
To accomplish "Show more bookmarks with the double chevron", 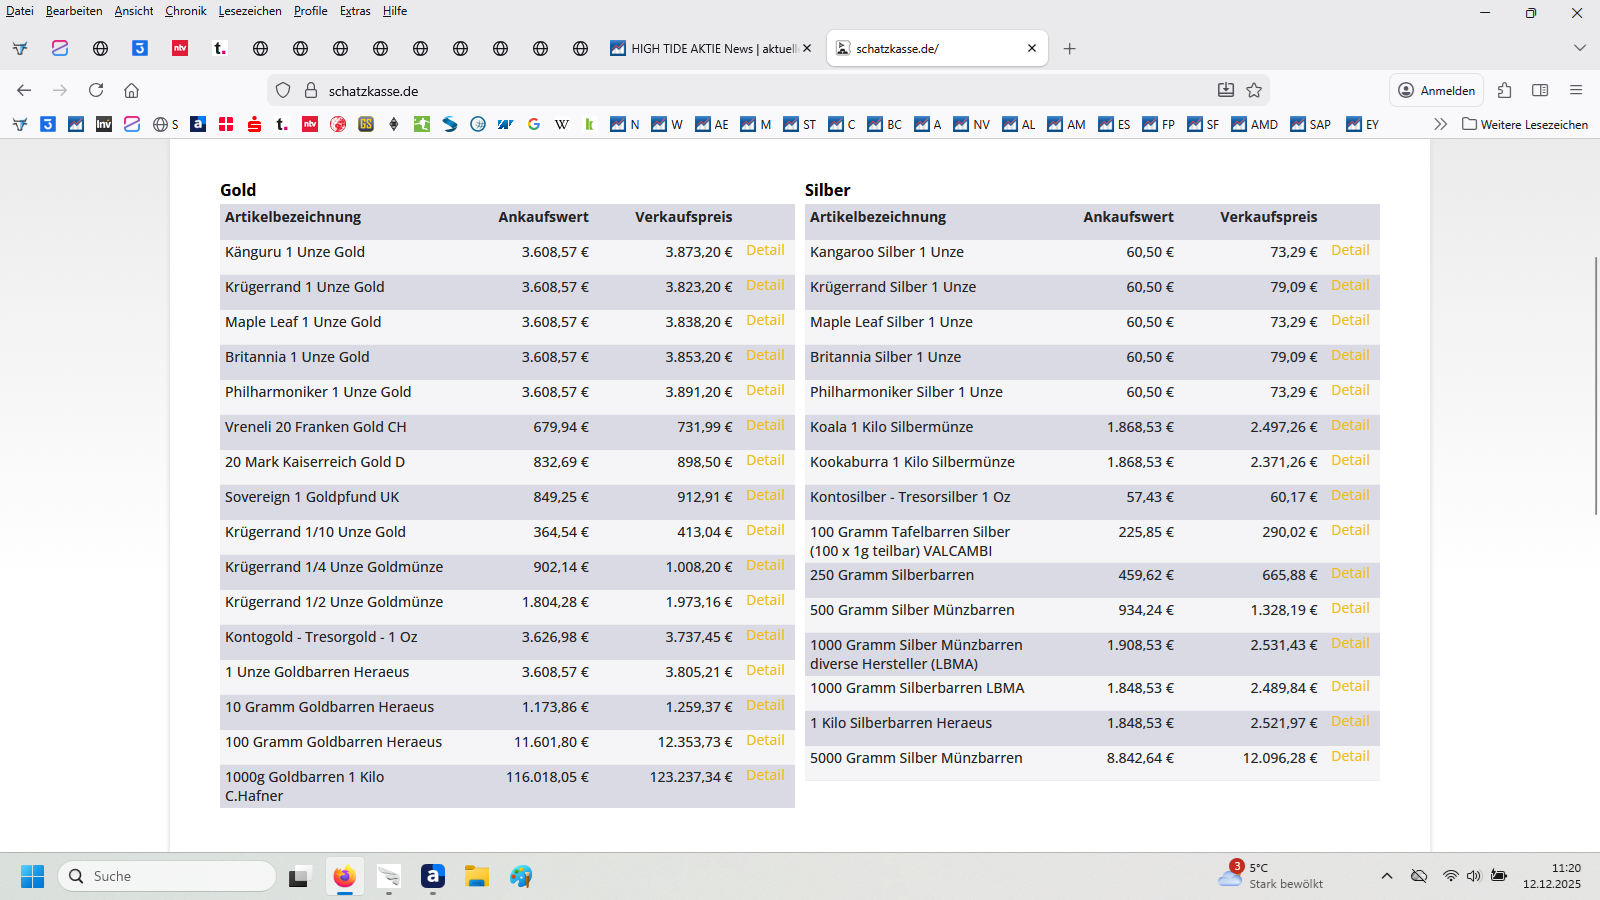I will pos(1440,124).
